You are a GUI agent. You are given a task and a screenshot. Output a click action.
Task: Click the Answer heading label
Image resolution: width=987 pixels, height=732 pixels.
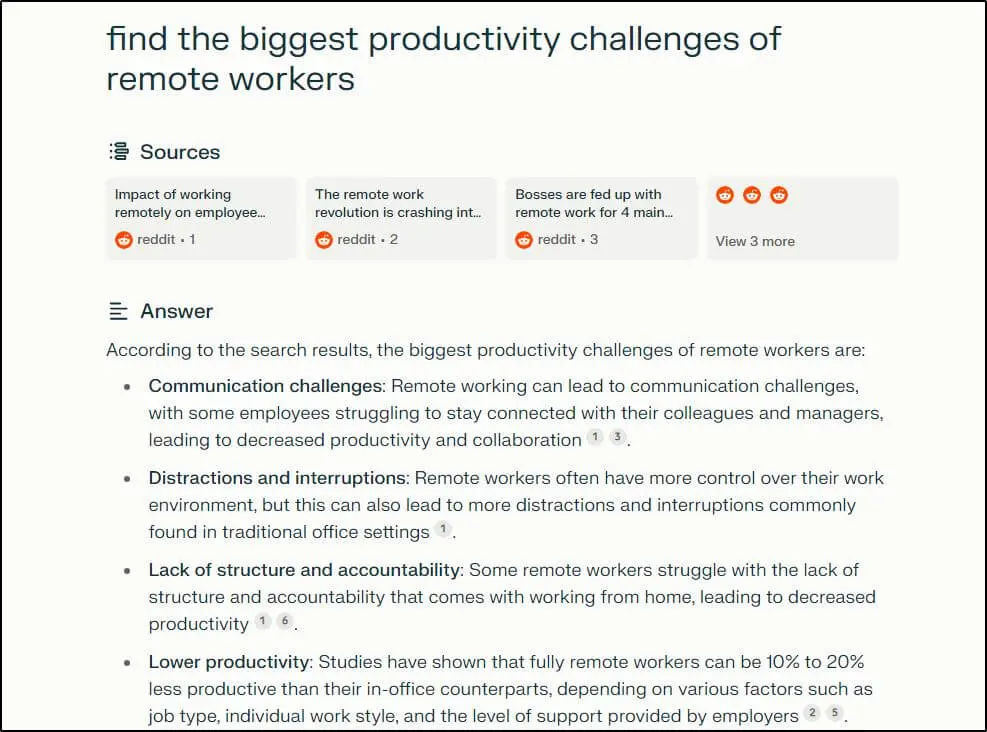click(177, 311)
